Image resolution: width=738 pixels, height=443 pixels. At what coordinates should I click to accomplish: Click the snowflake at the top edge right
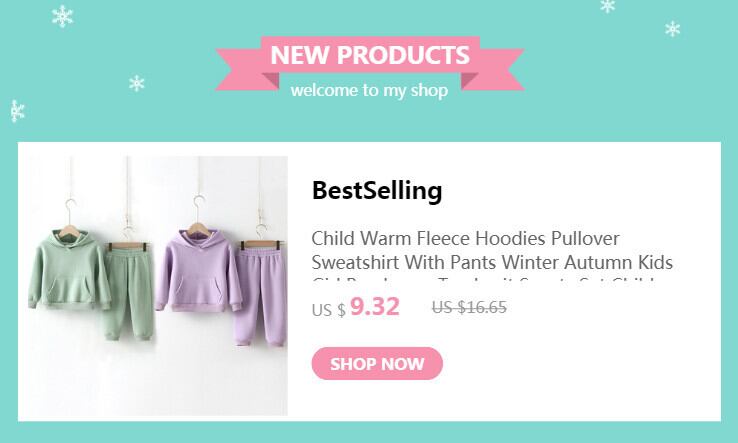(x=608, y=6)
